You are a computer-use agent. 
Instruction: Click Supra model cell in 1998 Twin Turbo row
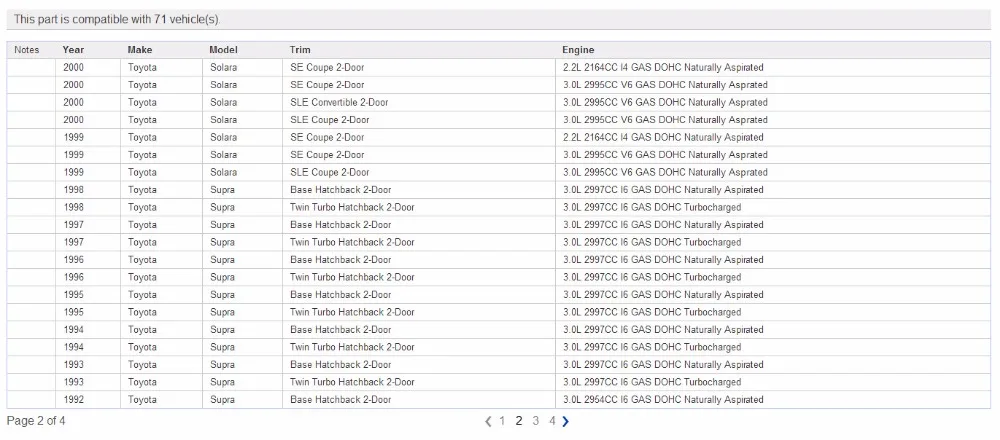coord(242,207)
